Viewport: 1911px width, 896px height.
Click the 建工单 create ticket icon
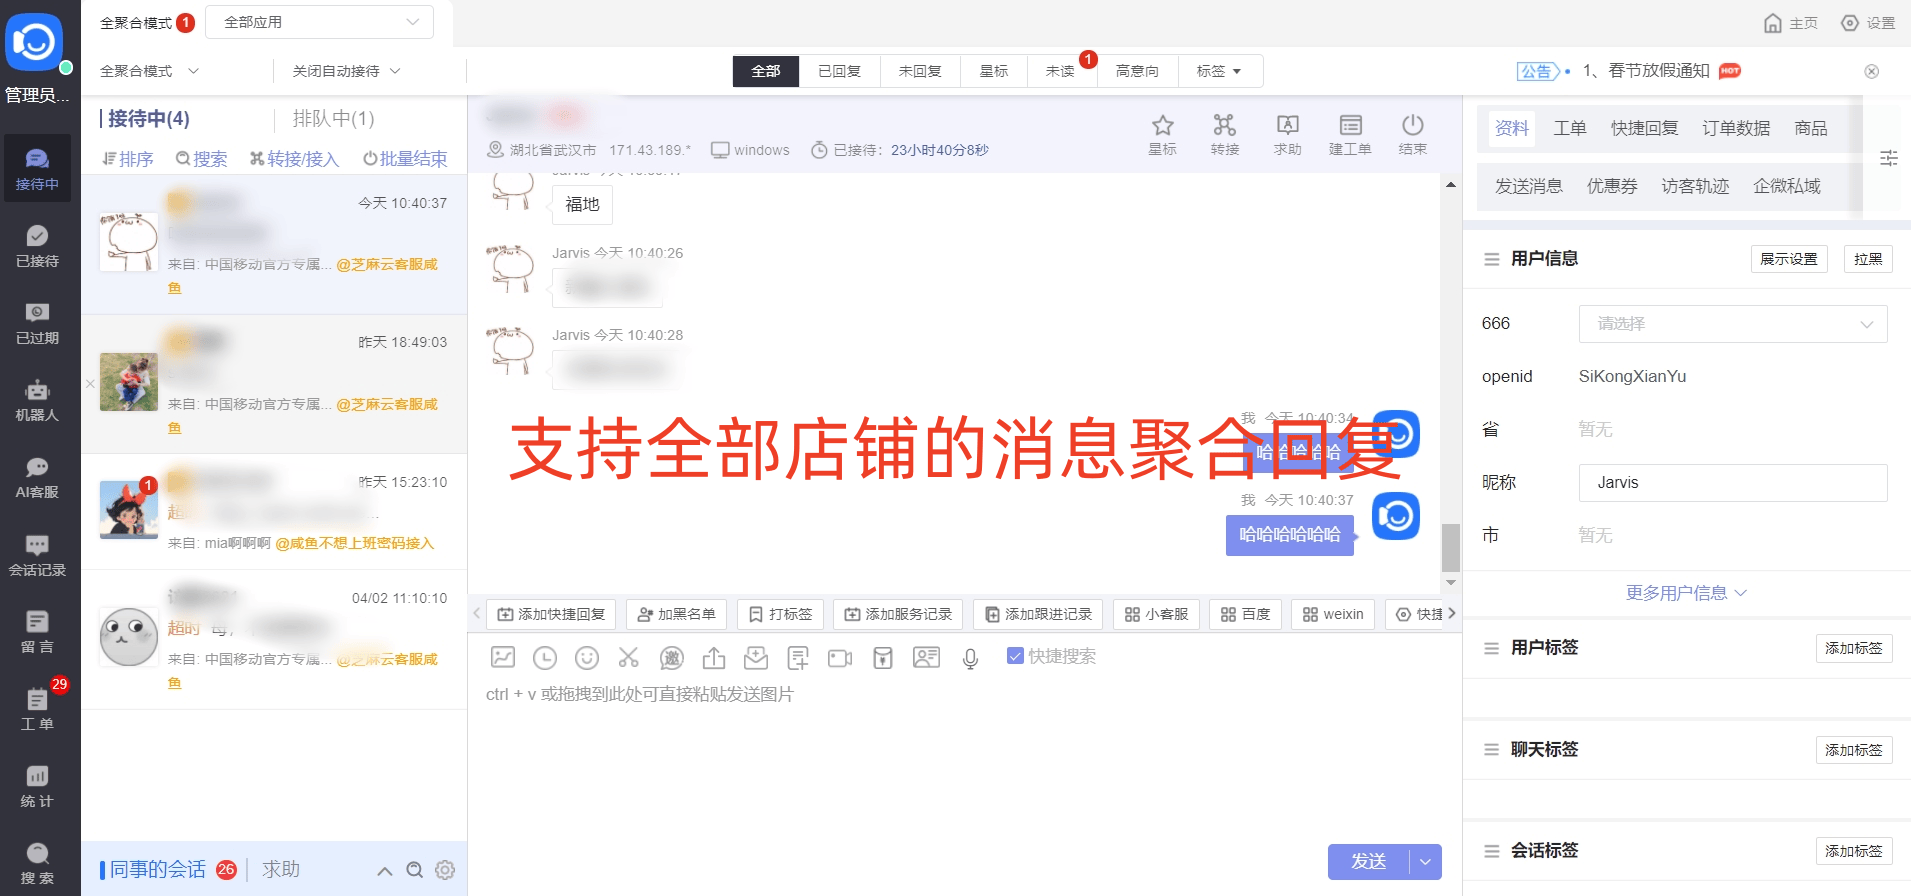1350,126
